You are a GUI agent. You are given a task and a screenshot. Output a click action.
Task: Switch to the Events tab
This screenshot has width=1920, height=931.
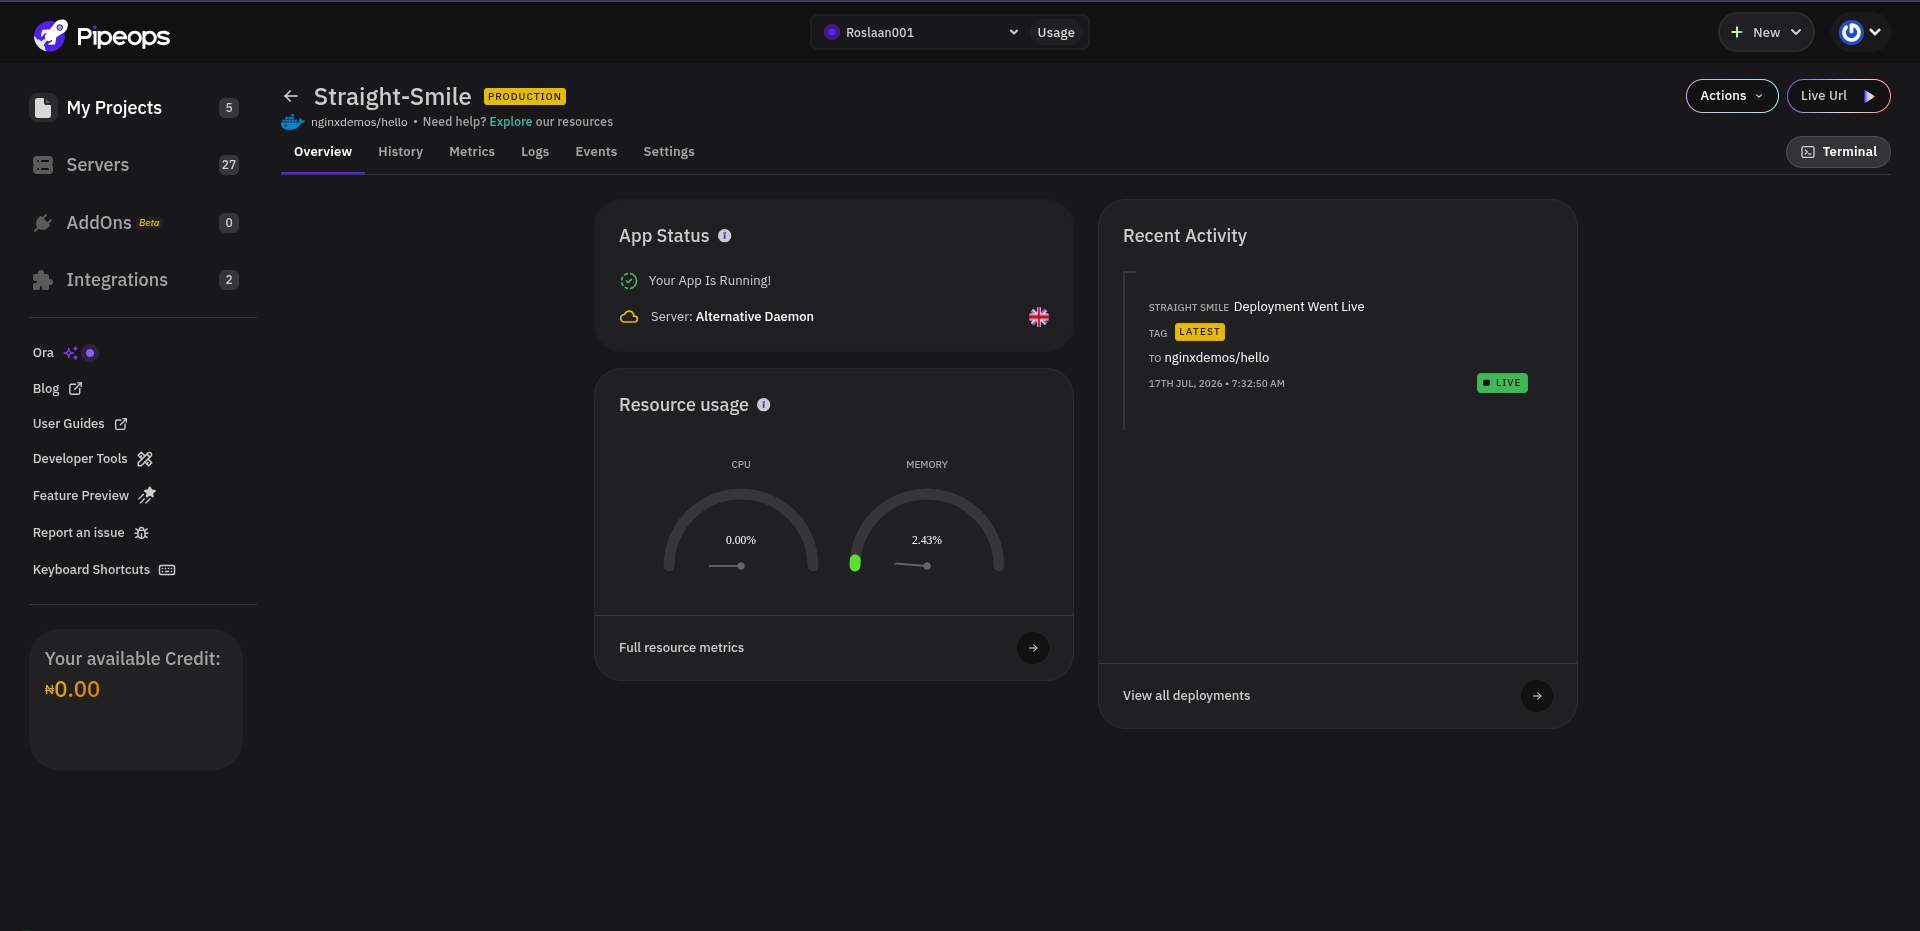pyautogui.click(x=596, y=152)
